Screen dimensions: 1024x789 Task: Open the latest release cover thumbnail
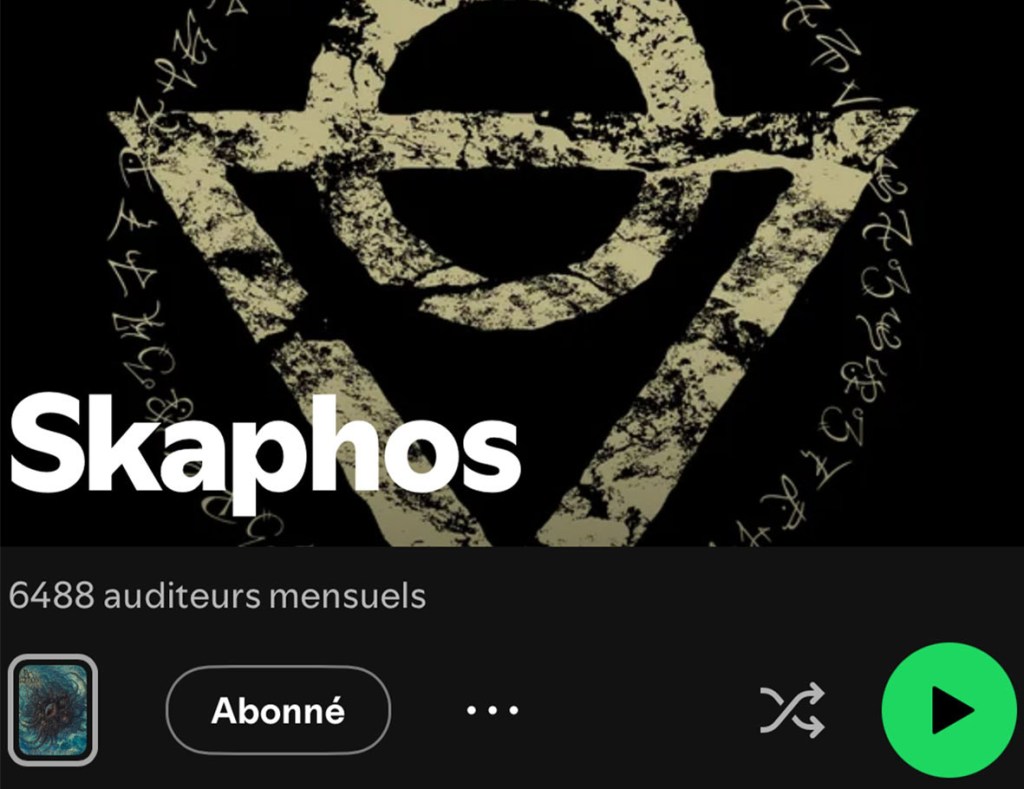(53, 710)
